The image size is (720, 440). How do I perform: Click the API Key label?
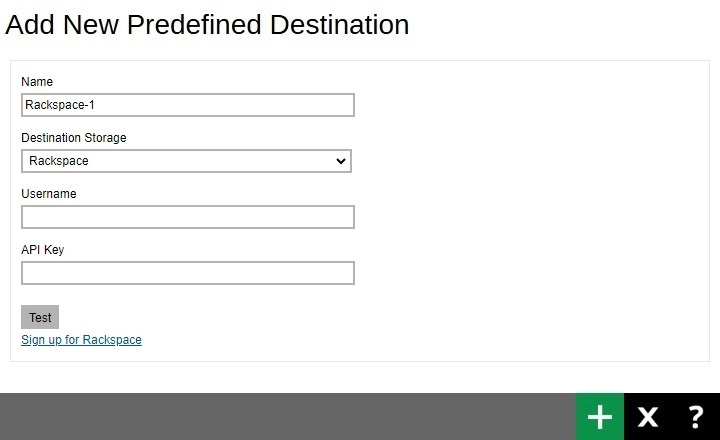43,250
